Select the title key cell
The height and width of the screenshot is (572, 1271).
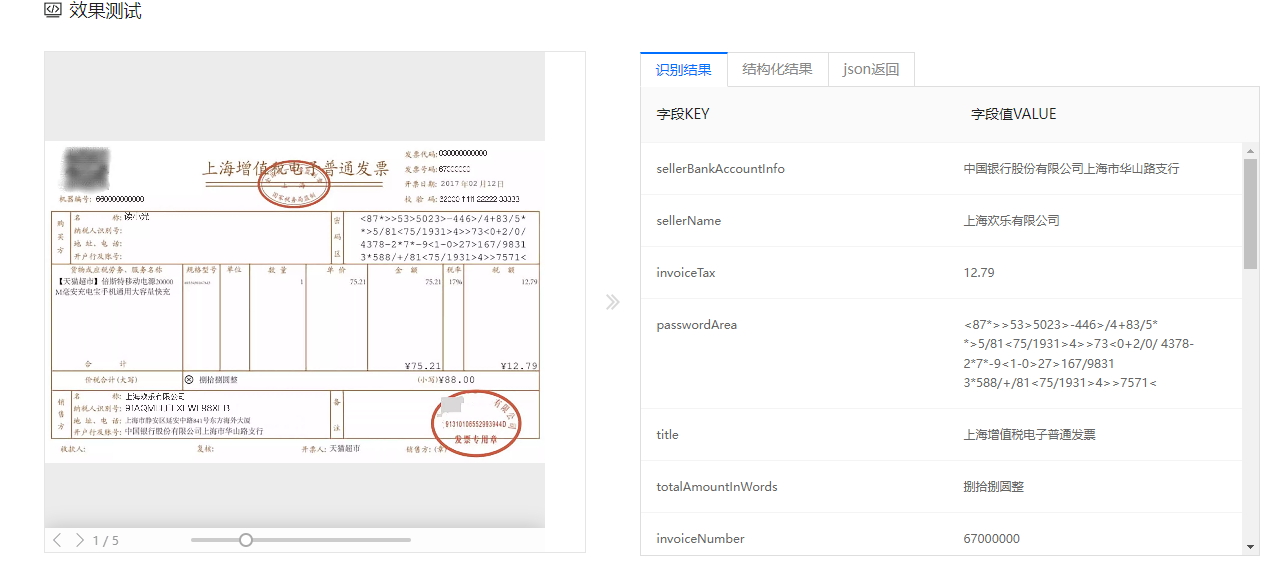[668, 435]
